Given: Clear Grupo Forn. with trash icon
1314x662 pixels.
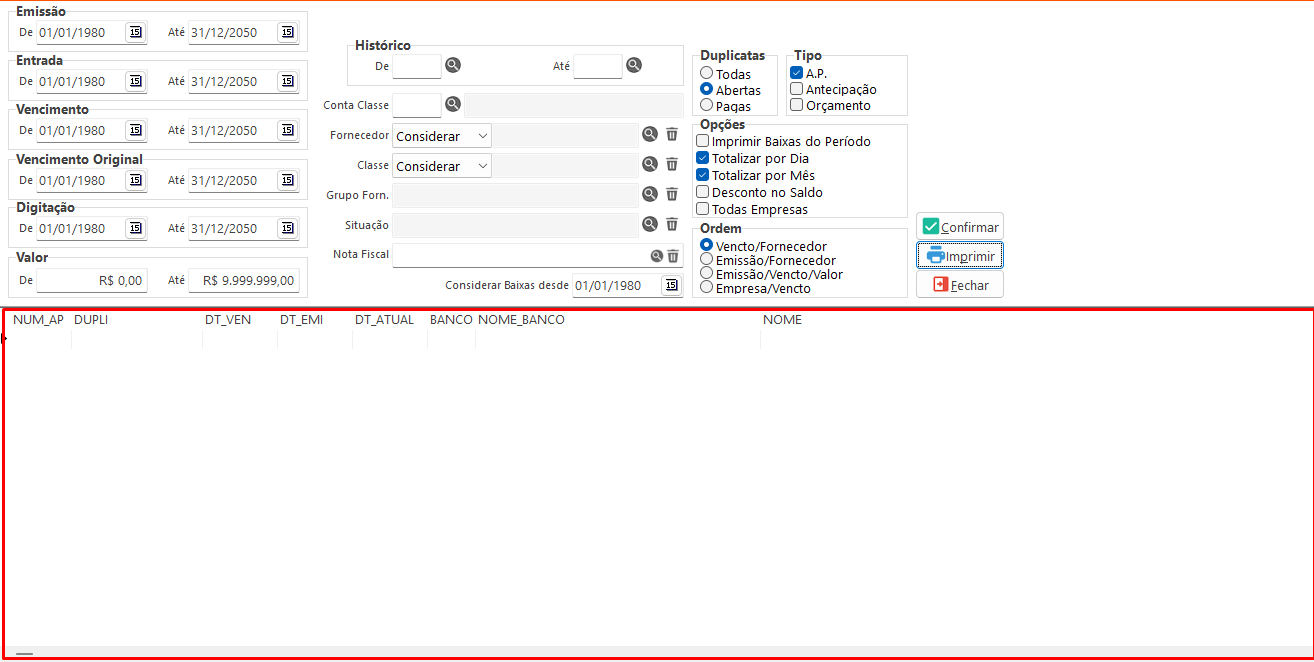Looking at the screenshot, I should [x=672, y=194].
